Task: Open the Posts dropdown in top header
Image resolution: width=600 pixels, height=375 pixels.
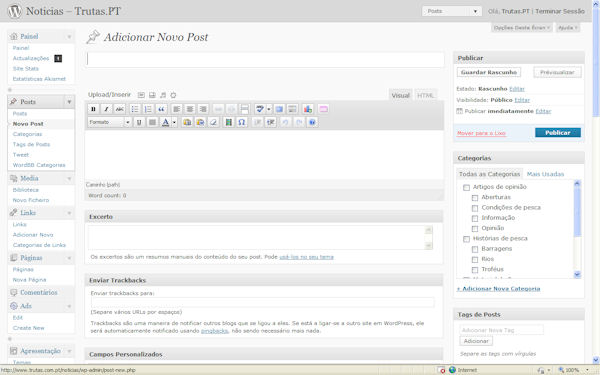Action: [452, 11]
